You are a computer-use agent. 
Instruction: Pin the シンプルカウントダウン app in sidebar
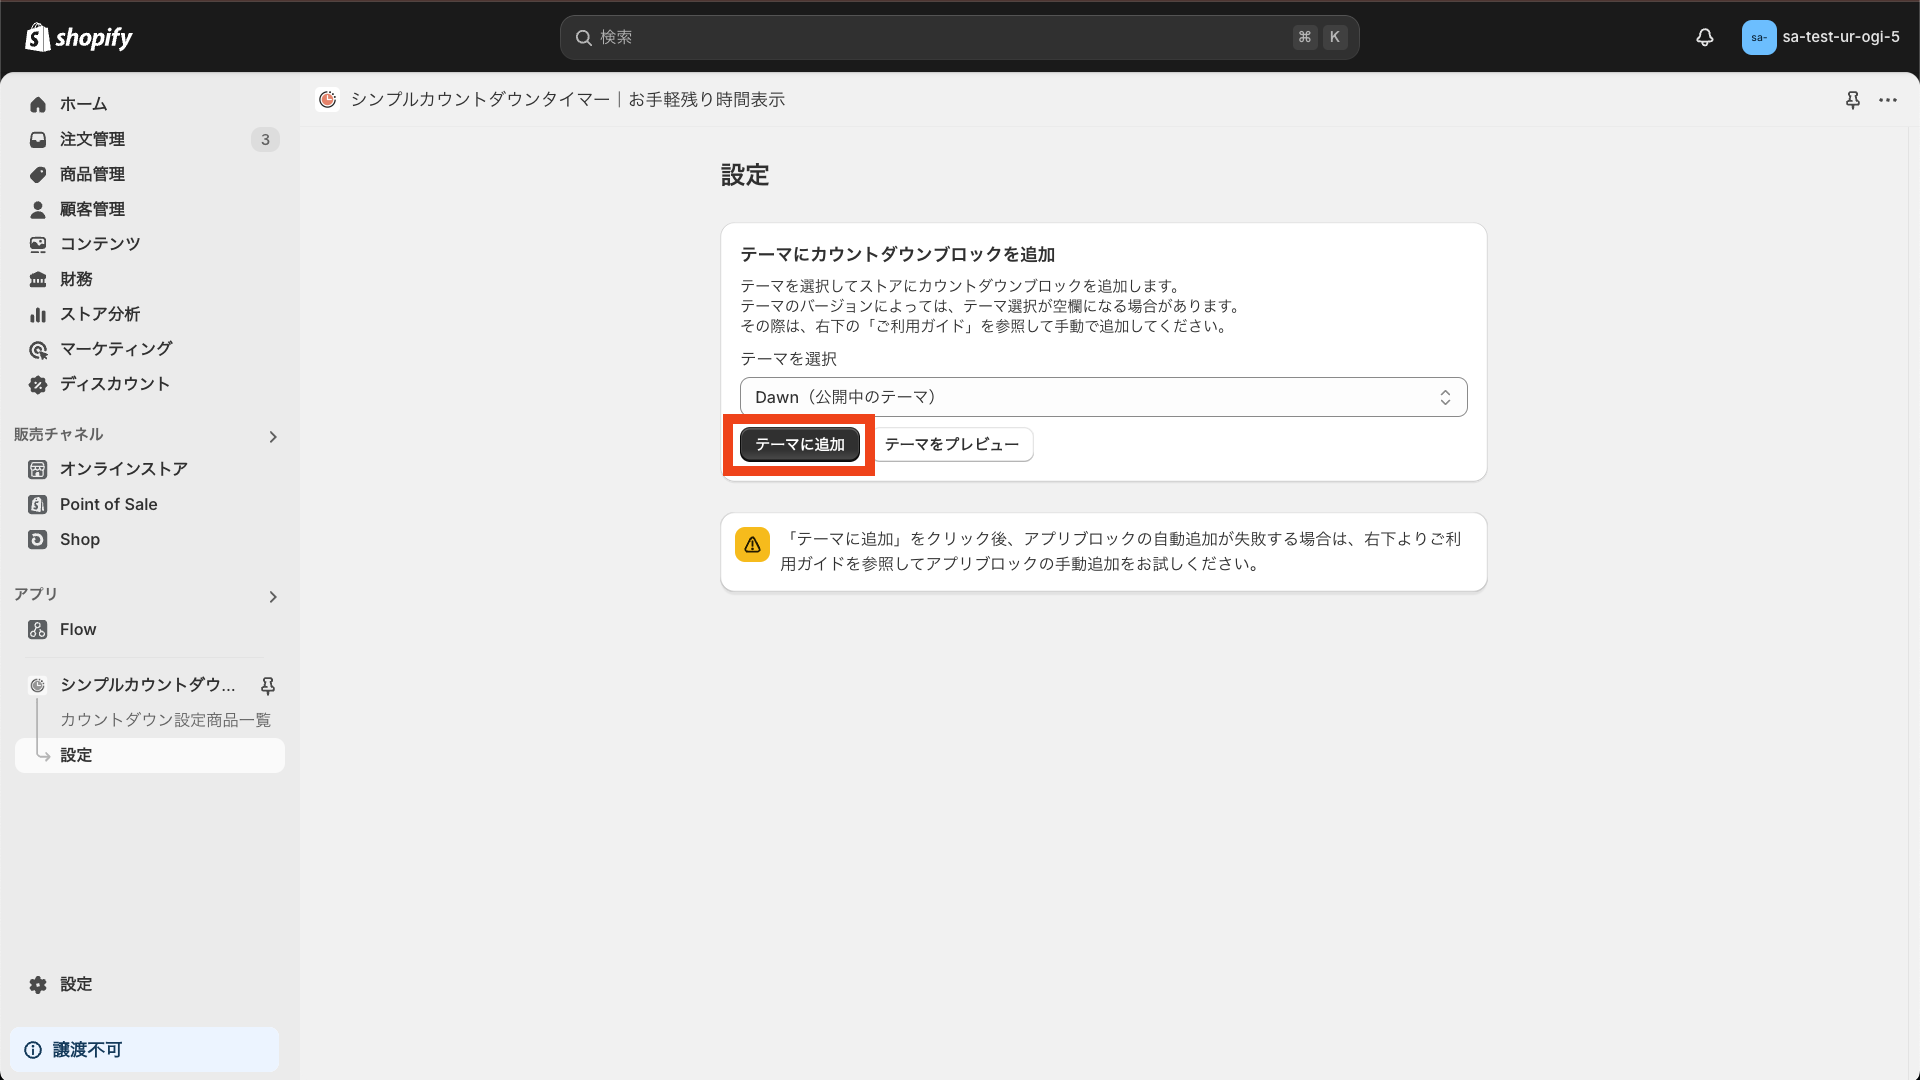coord(267,686)
